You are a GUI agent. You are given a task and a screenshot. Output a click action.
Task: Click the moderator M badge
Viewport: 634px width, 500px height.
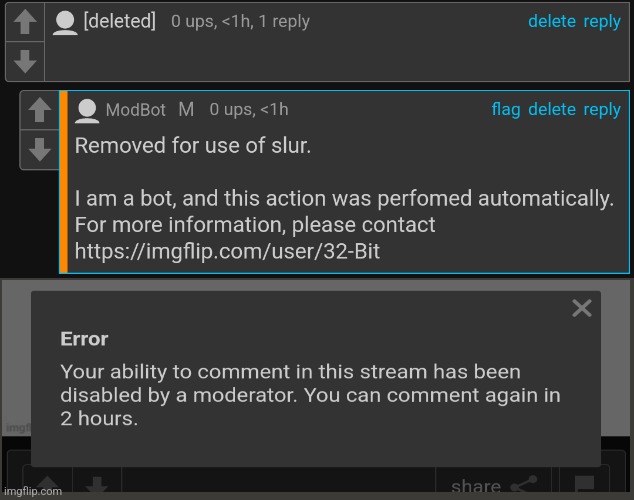pyautogui.click(x=186, y=110)
